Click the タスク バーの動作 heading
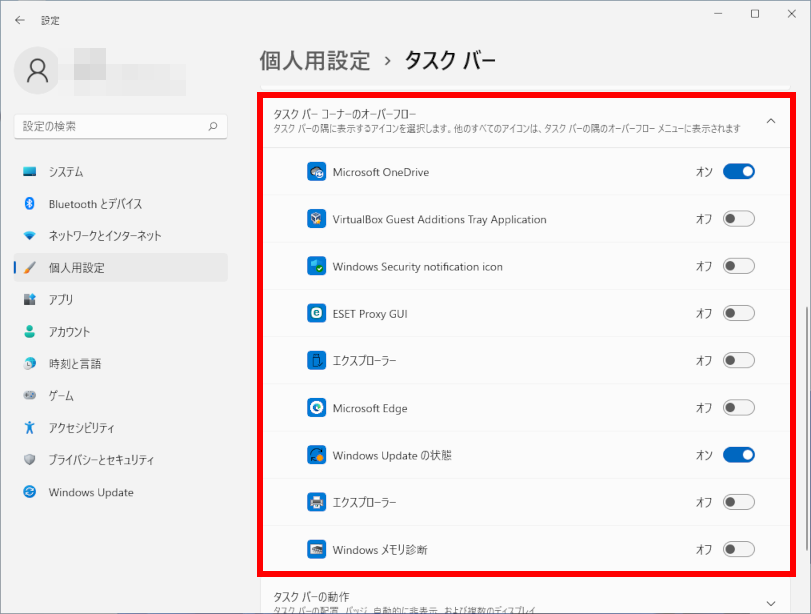This screenshot has width=811, height=614. [x=311, y=596]
